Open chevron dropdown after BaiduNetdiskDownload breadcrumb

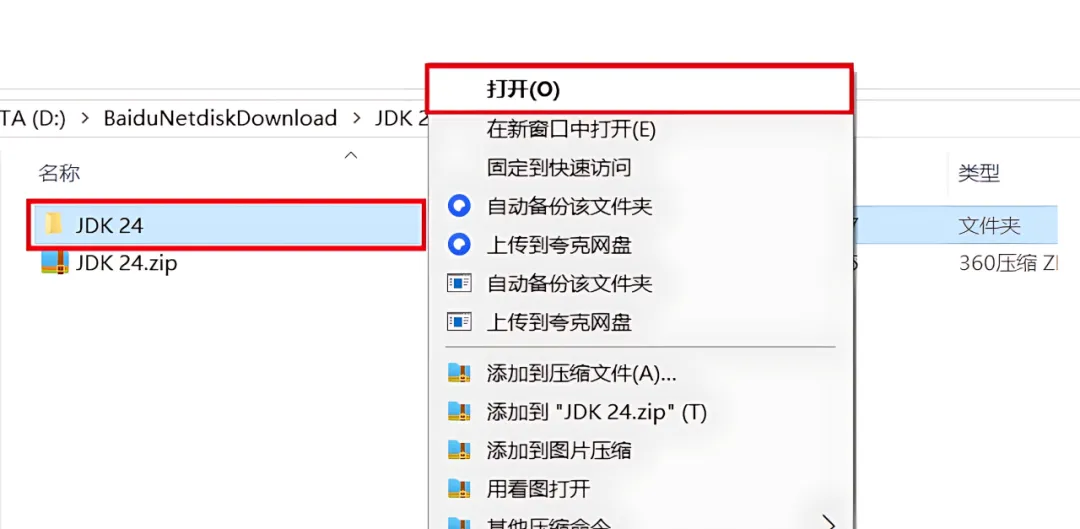(x=357, y=118)
